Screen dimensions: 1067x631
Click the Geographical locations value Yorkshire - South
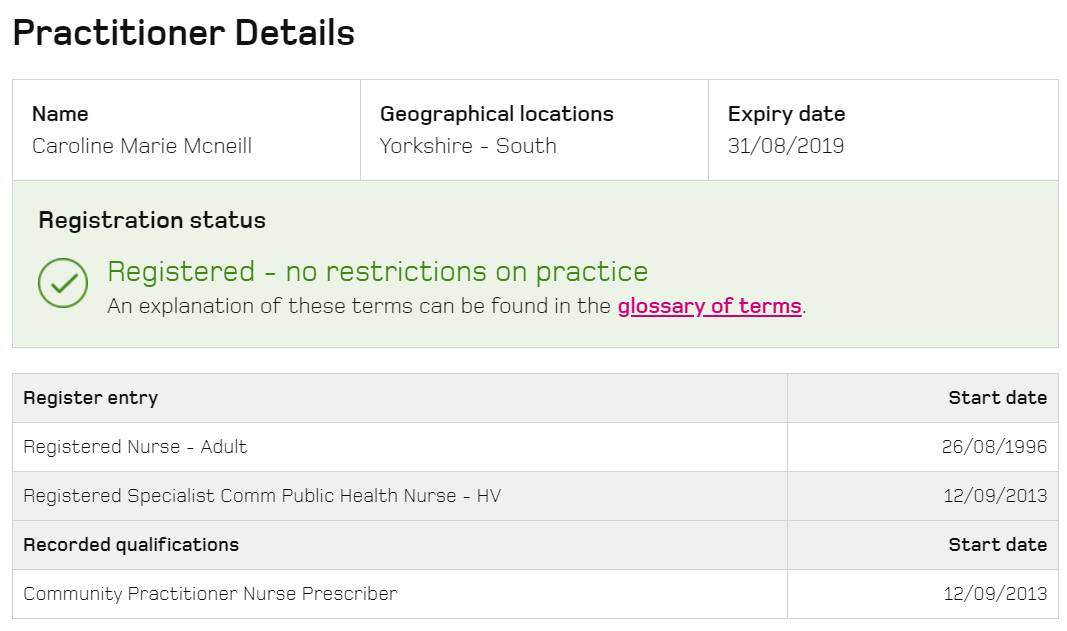(467, 146)
